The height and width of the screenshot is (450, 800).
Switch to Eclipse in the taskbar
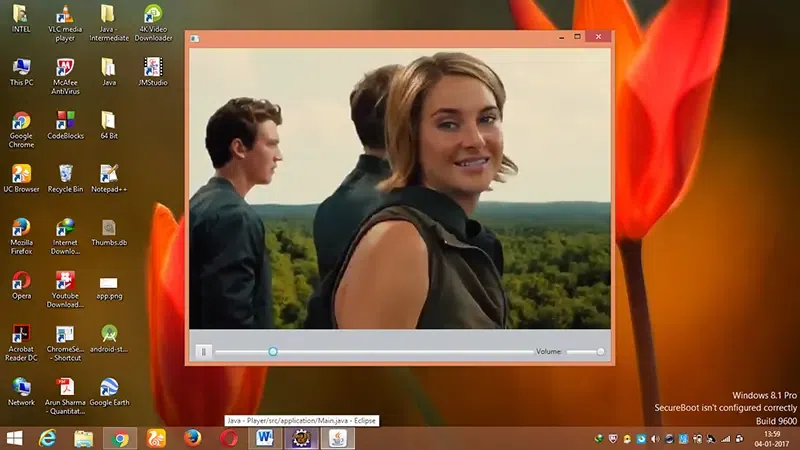point(301,438)
